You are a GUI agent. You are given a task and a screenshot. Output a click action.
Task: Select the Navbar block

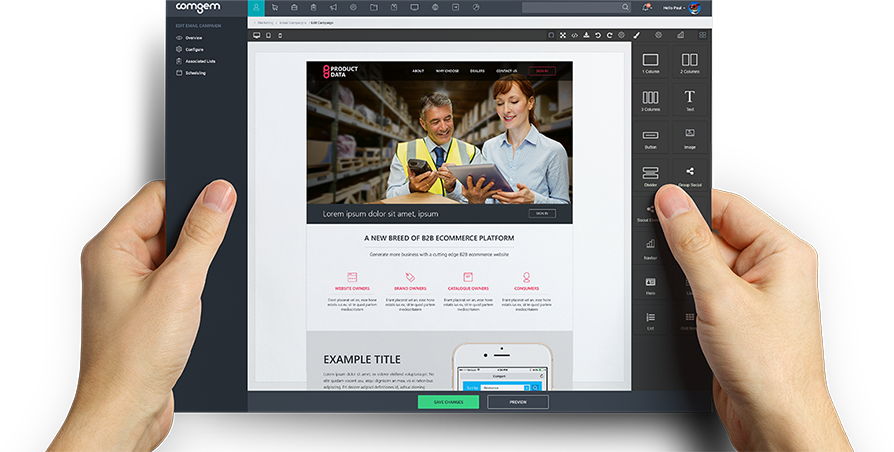pos(651,249)
